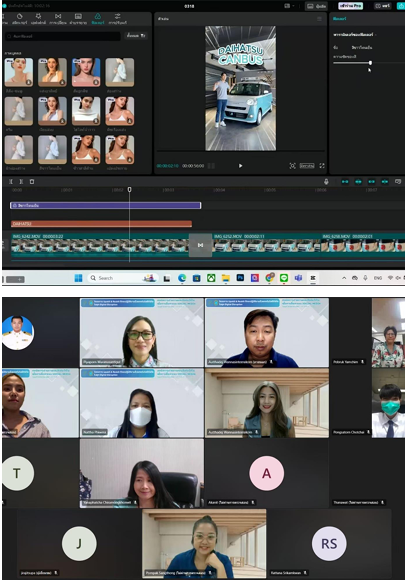Image resolution: width=405 pixels, height=586 pixels.
Task: Open the LINE app from the taskbar
Action: pos(284,278)
